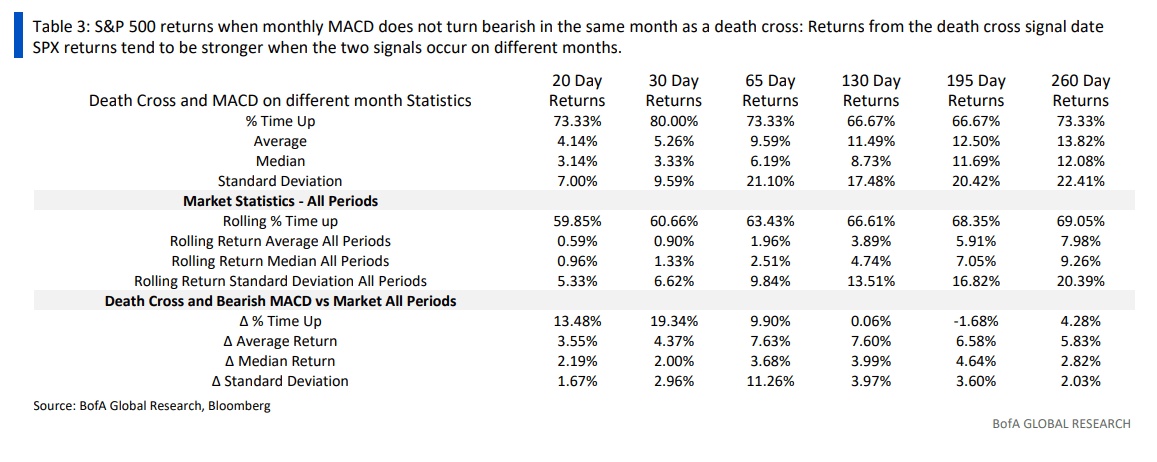Image resolution: width=1157 pixels, height=462 pixels.
Task: Click the 80.00% value in the table
Action: tap(673, 121)
